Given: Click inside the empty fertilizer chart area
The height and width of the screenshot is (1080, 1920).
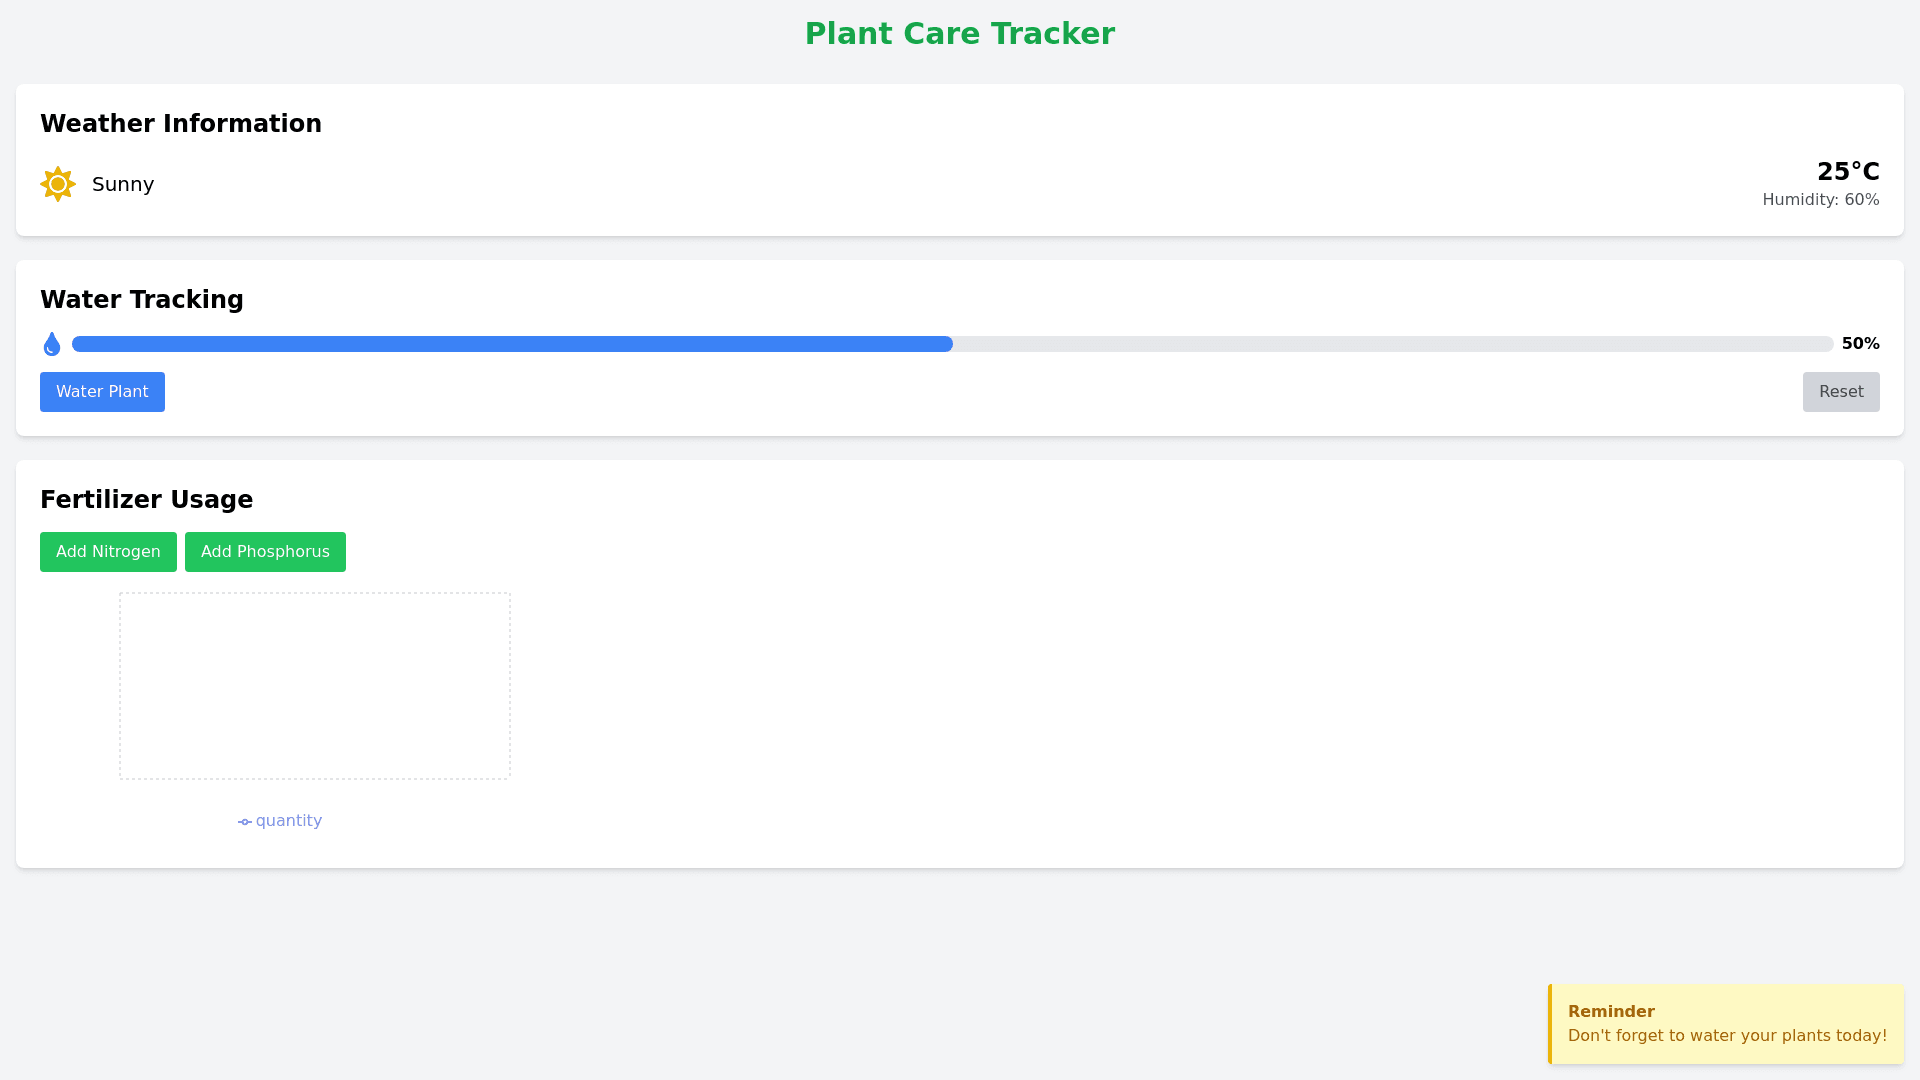Looking at the screenshot, I should point(315,686).
